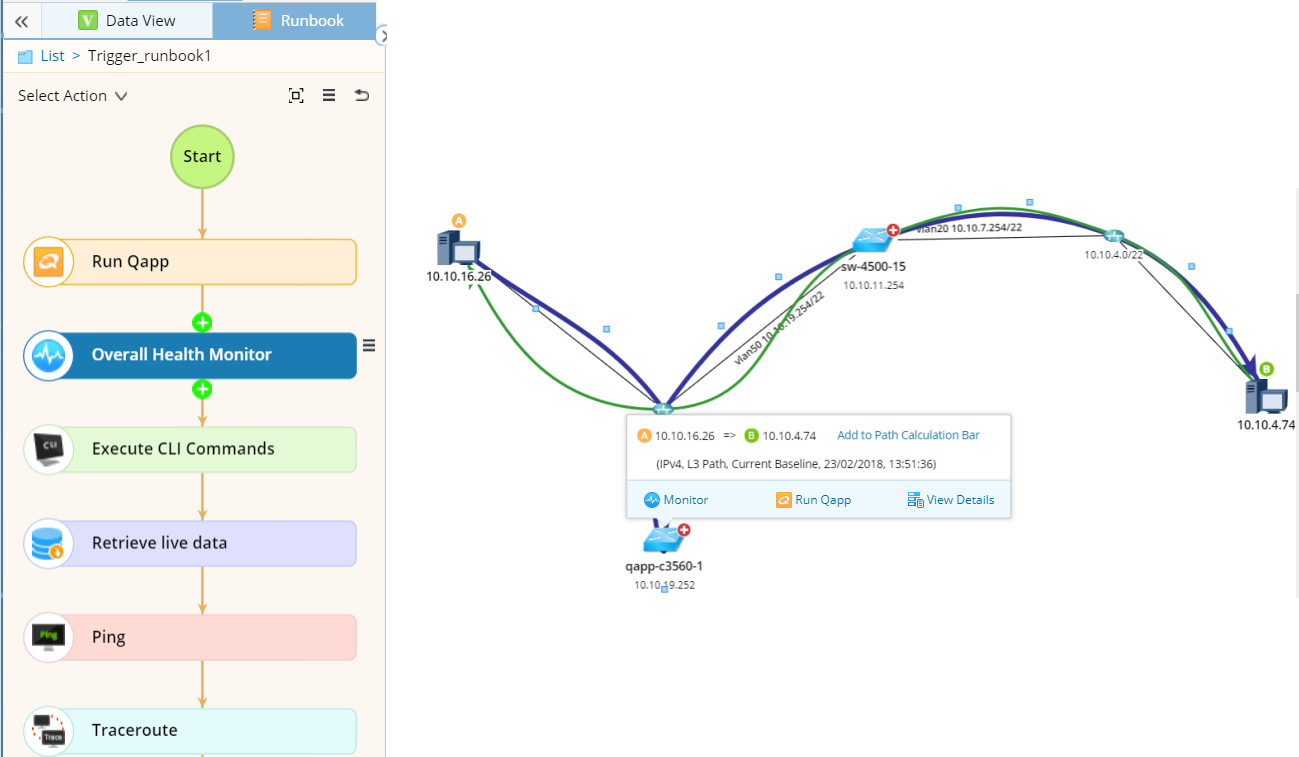Click Monitor in the path popup
The image size is (1299, 757).
coord(676,500)
